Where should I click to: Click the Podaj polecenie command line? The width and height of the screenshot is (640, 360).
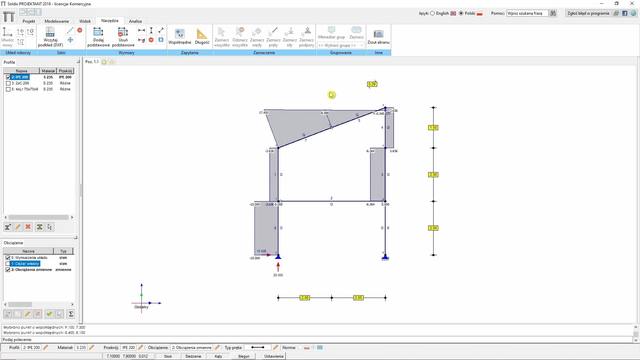pyautogui.click(x=317, y=340)
